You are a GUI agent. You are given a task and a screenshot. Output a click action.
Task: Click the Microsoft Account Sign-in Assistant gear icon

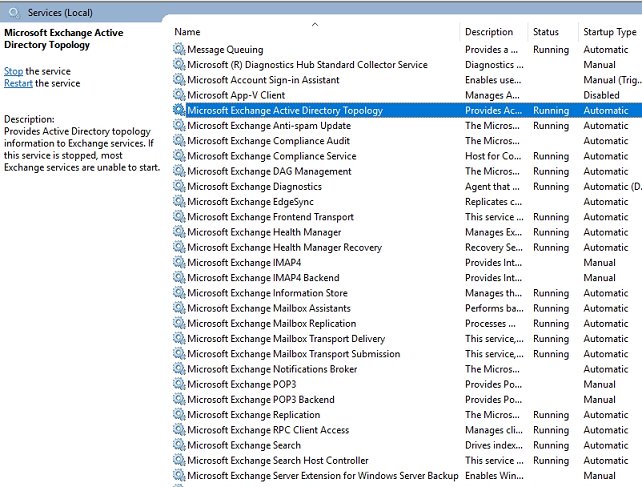[179, 79]
